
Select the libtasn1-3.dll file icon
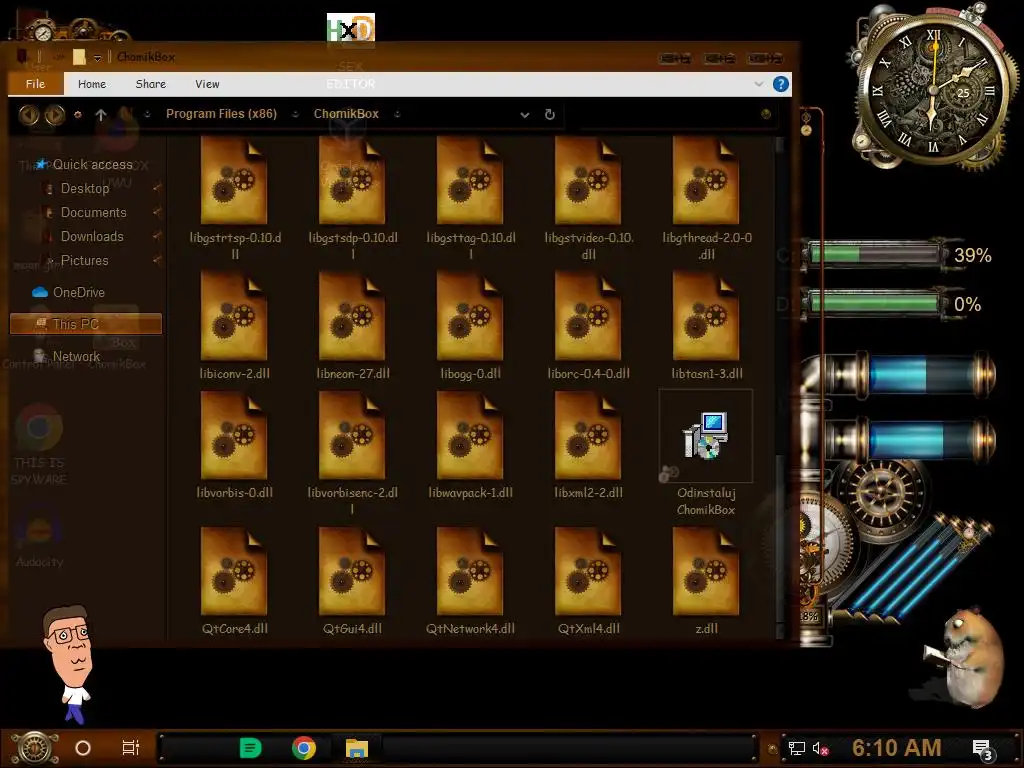(706, 316)
